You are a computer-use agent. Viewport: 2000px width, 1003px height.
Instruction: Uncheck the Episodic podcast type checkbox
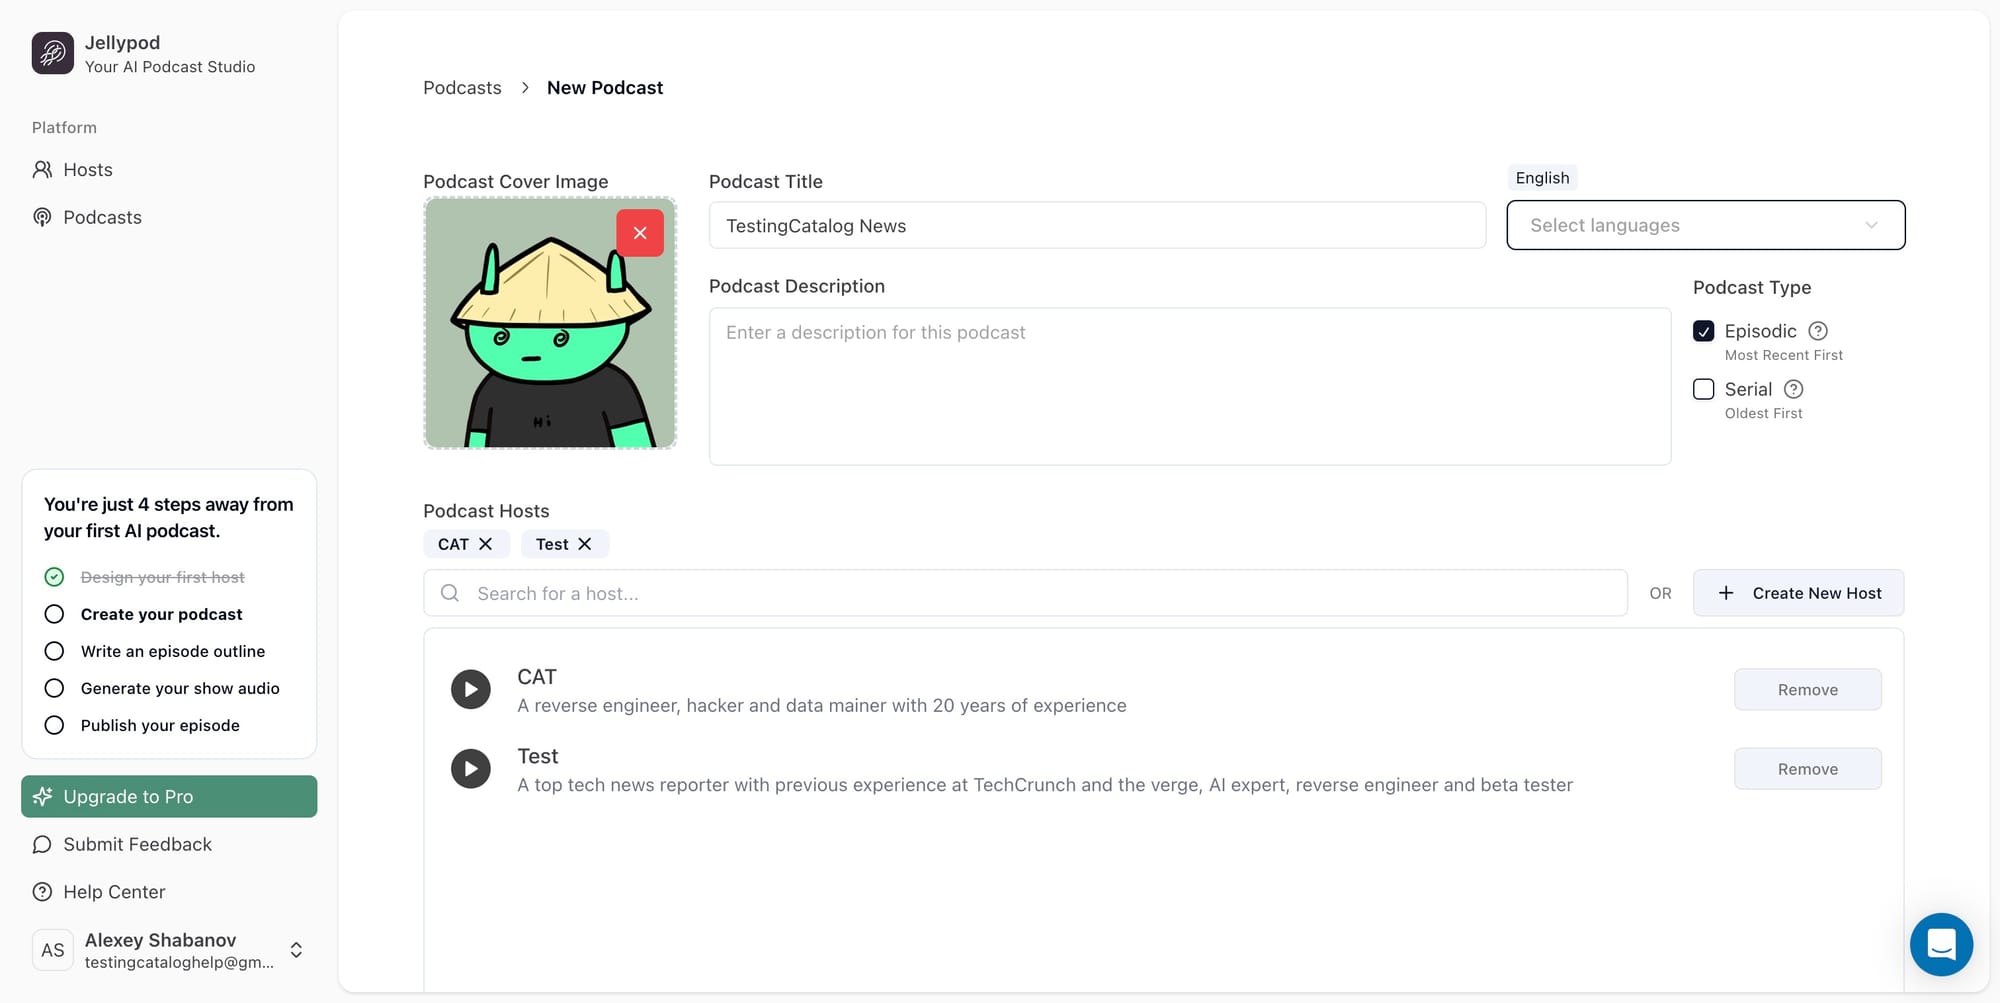(x=1704, y=331)
